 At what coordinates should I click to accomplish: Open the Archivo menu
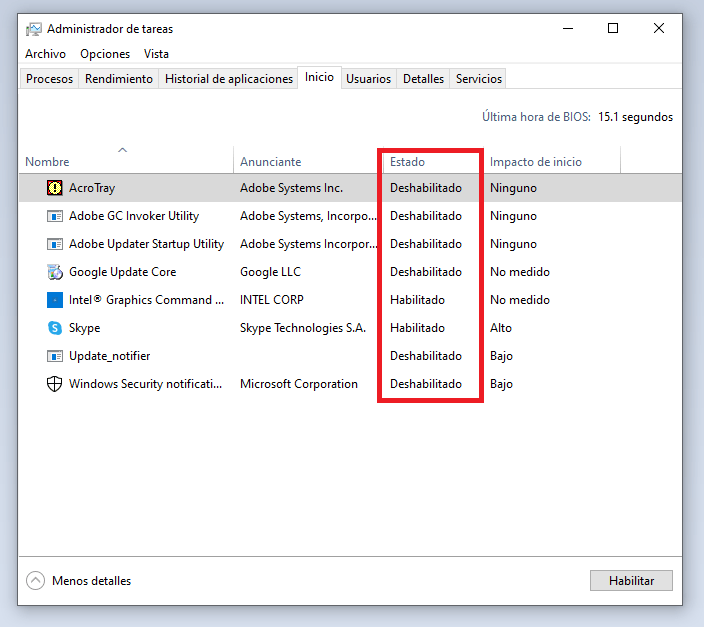click(x=45, y=54)
